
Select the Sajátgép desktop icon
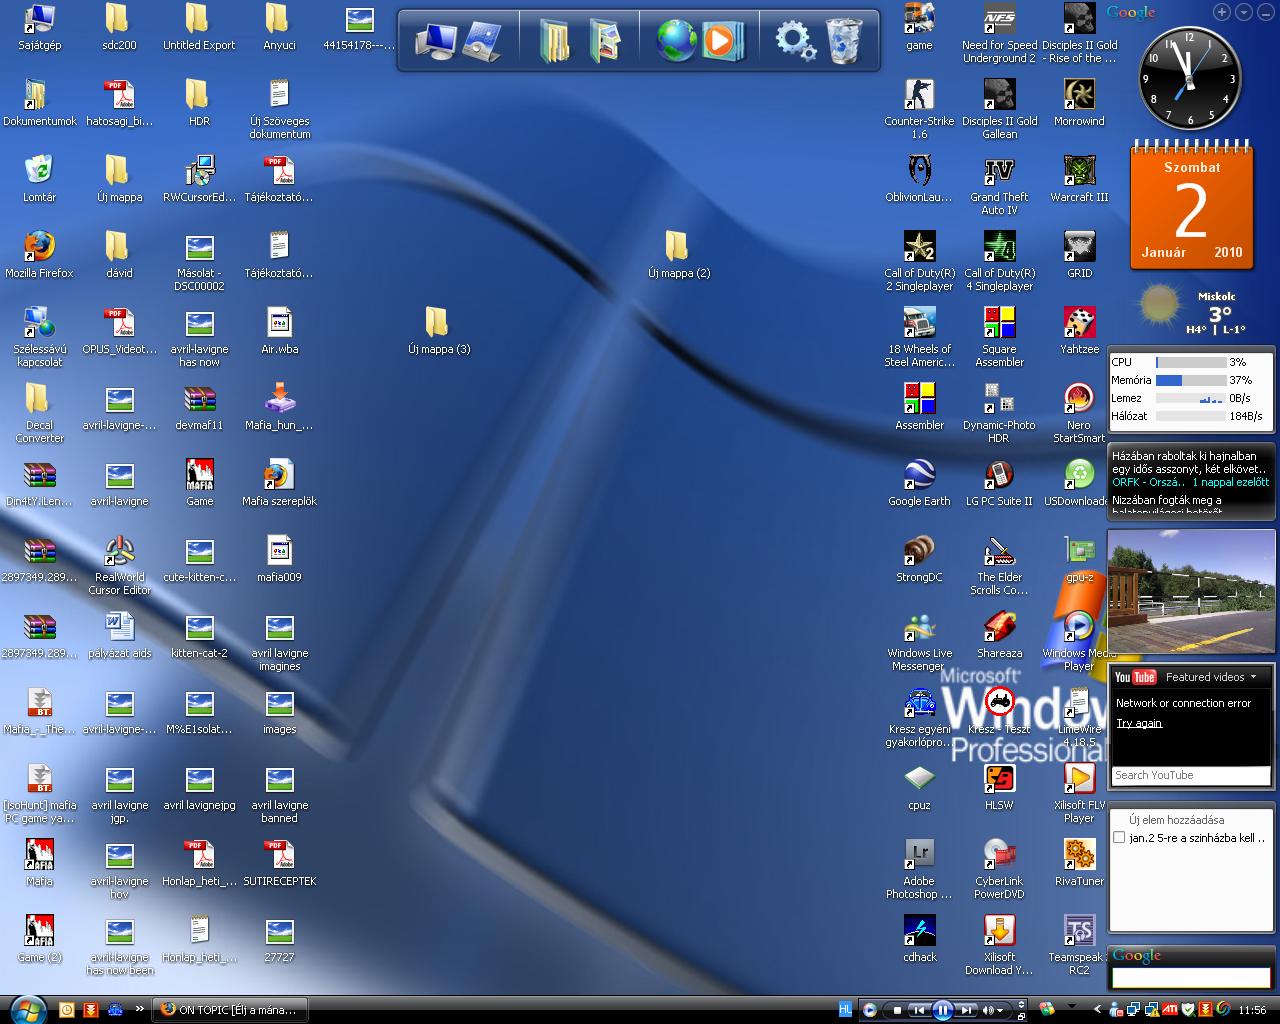point(39,28)
